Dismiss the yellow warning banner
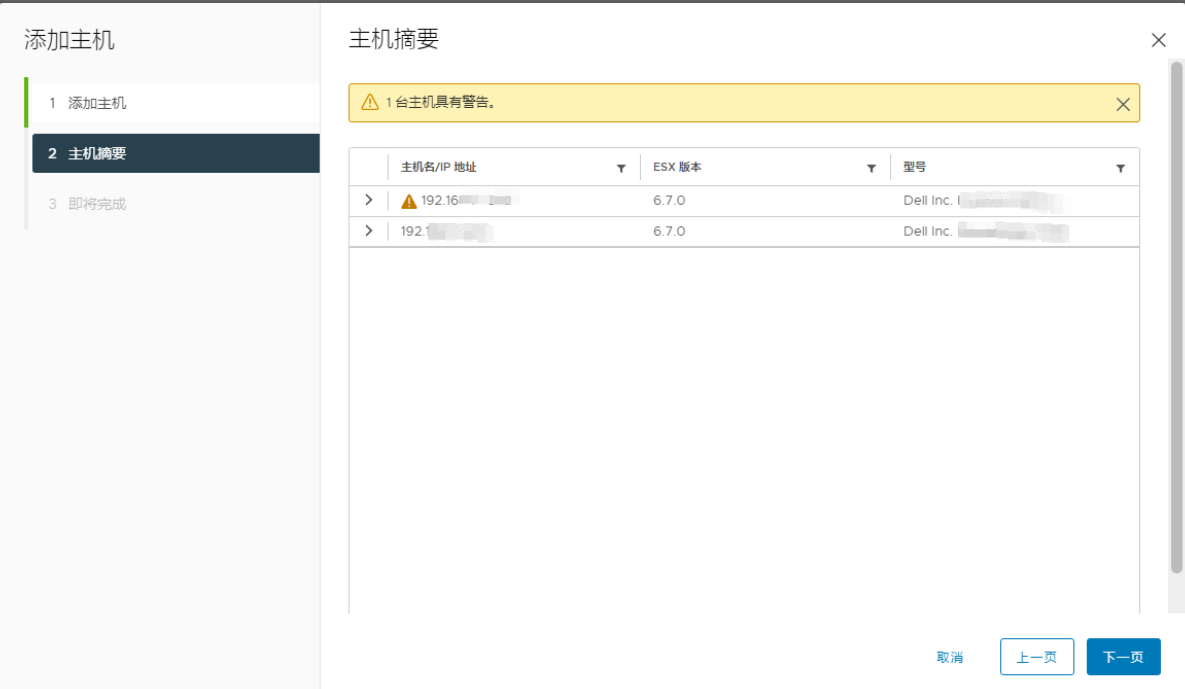The image size is (1185, 689). pyautogui.click(x=1123, y=104)
